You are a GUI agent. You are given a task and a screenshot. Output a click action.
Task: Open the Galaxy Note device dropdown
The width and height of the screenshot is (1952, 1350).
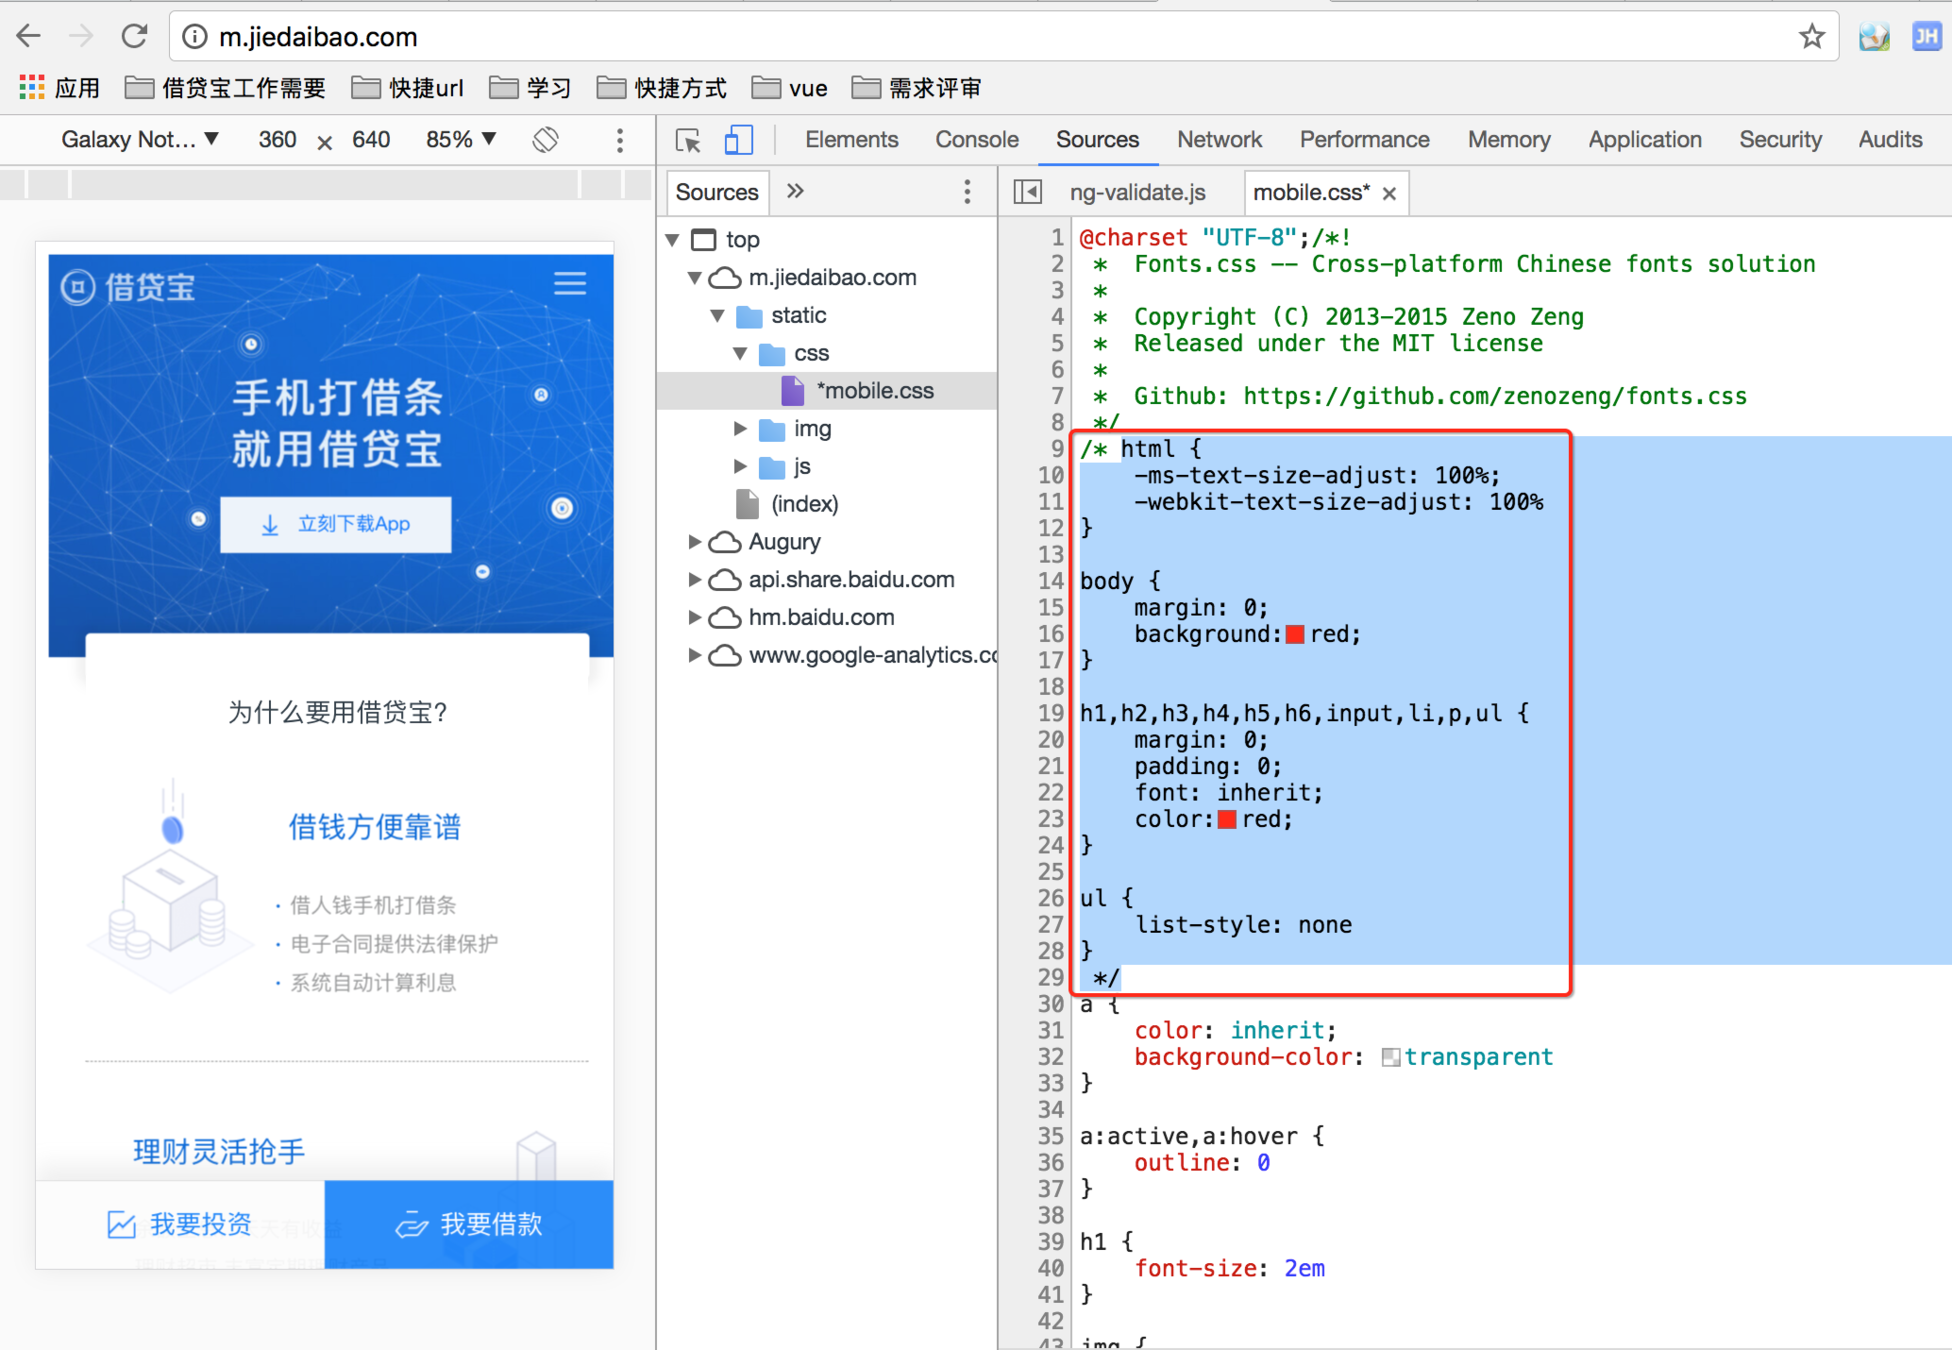coord(140,140)
